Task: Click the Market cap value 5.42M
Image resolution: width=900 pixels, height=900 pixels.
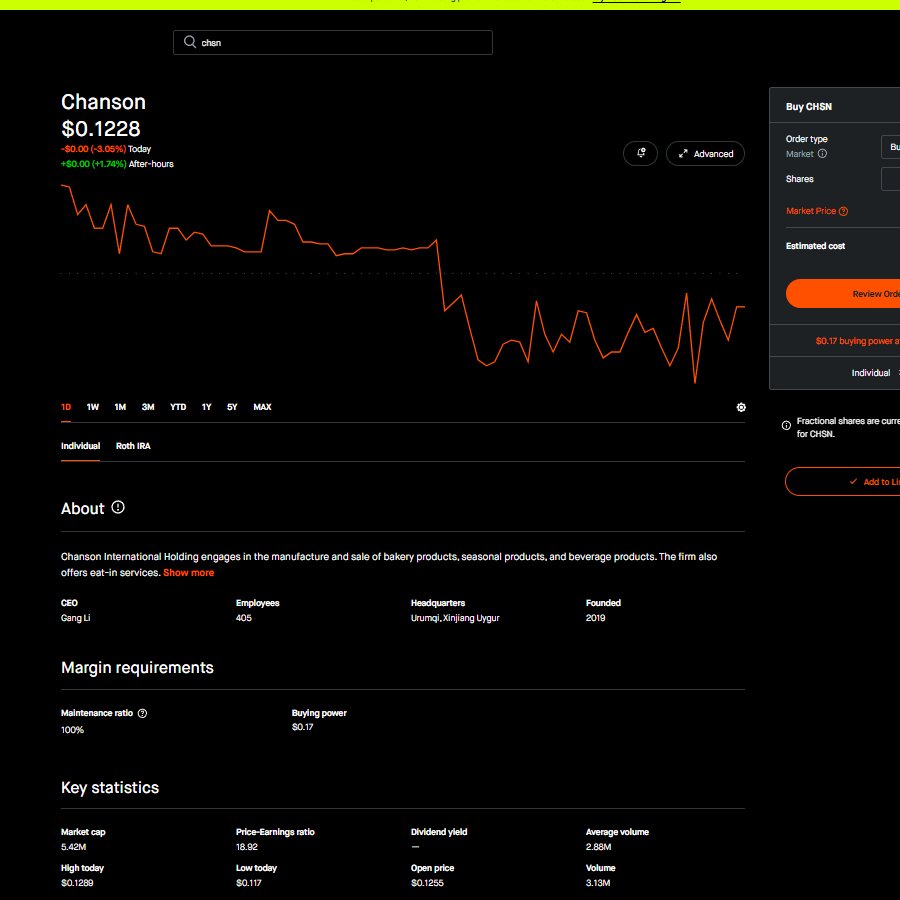Action: 73,847
